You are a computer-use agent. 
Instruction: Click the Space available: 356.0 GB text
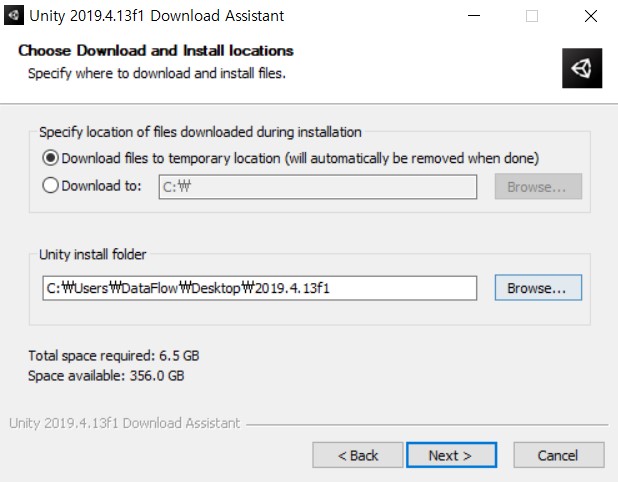click(x=106, y=376)
